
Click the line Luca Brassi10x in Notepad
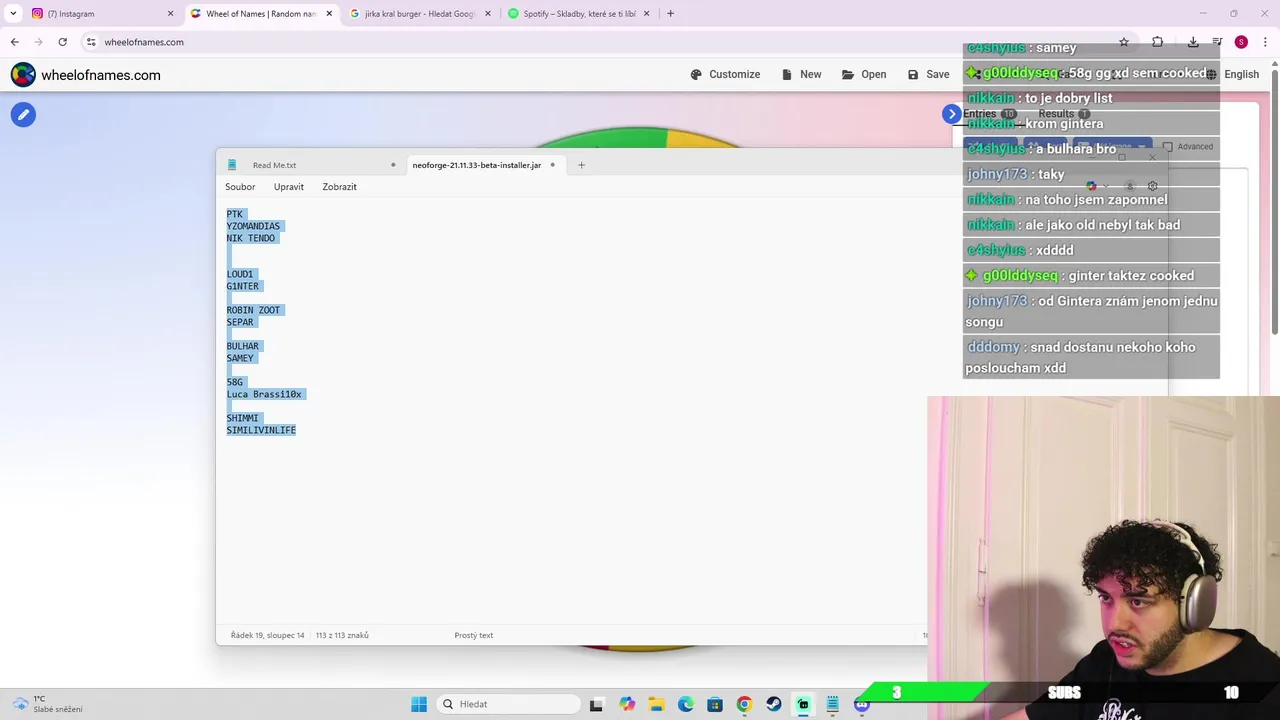point(264,394)
